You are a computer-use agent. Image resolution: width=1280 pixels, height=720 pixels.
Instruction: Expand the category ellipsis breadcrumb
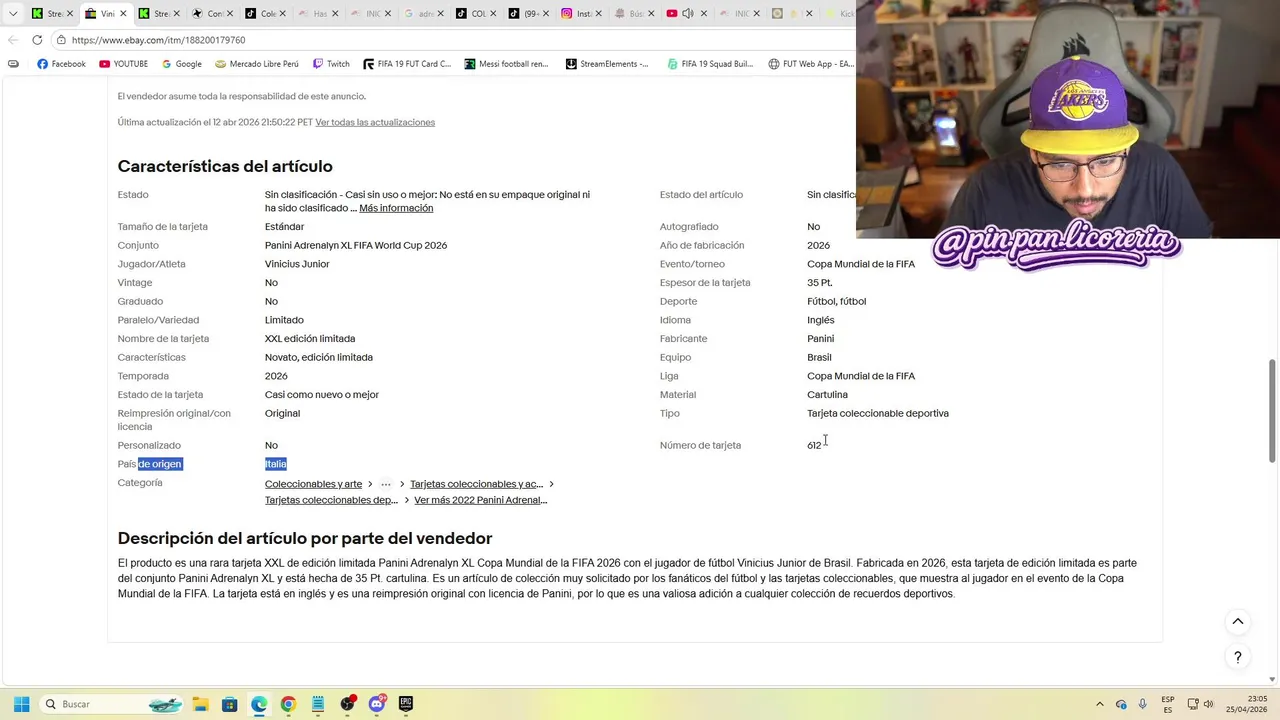tap(386, 484)
